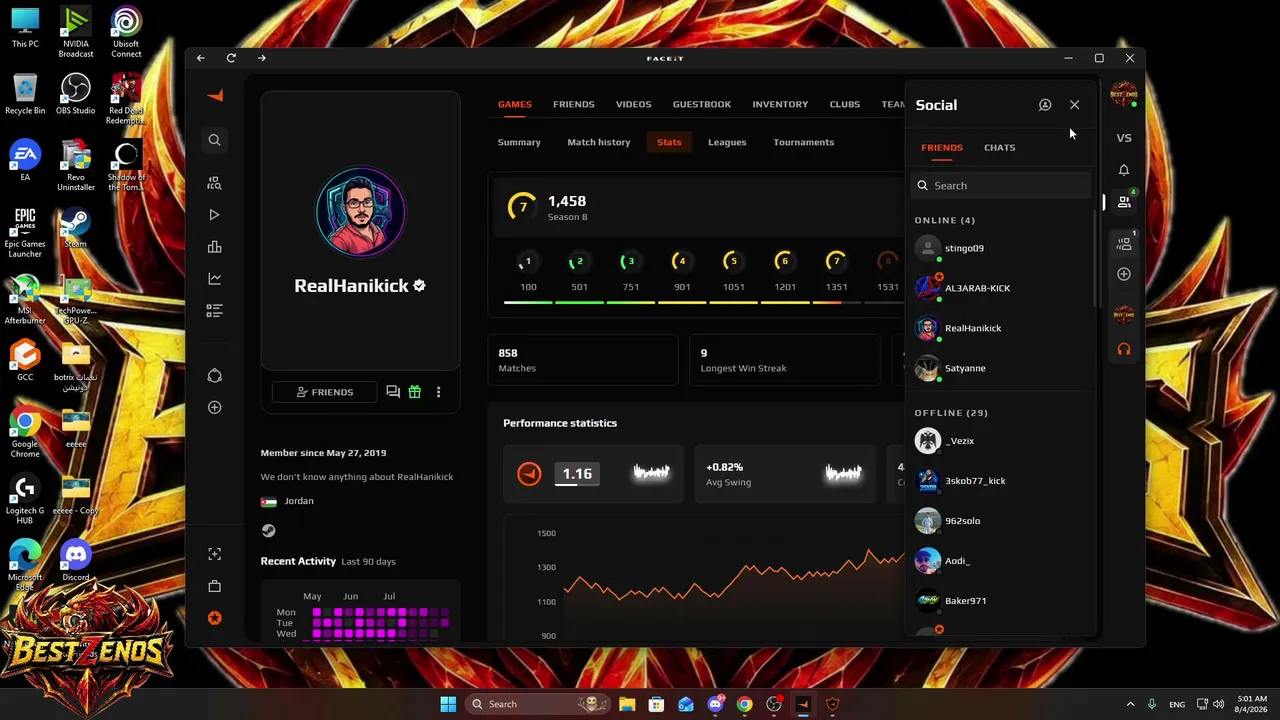This screenshot has width=1280, height=720.
Task: Switch to the FRIENDS tab in Social
Action: coord(942,147)
